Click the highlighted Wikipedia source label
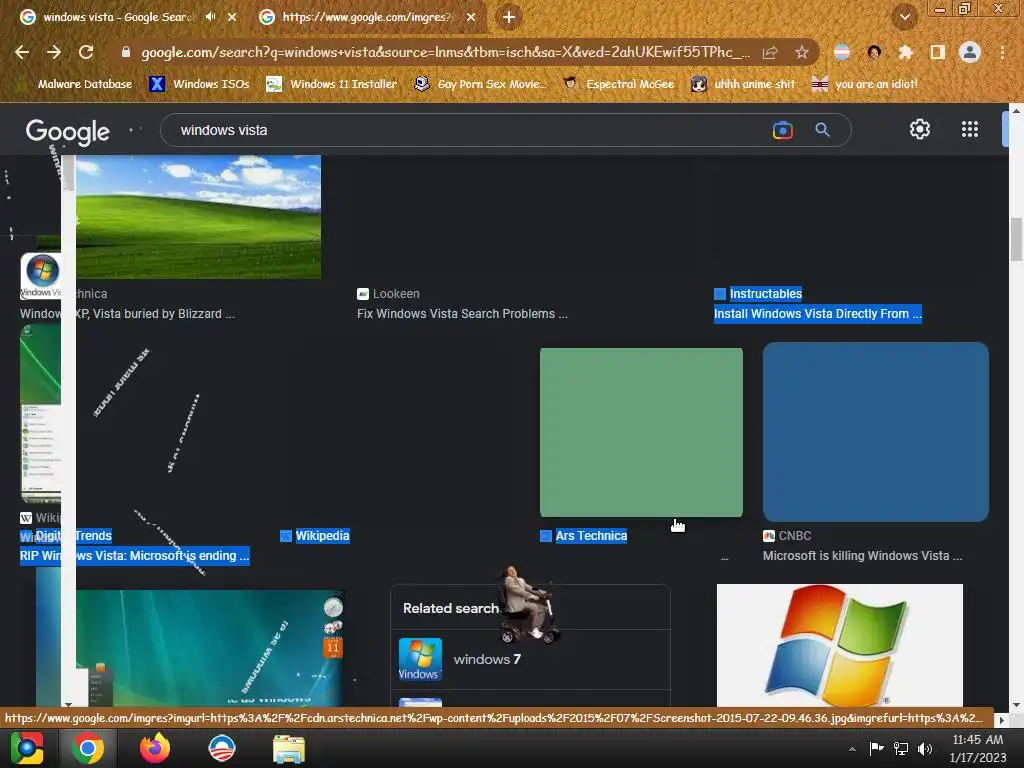Viewport: 1024px width, 768px height. (323, 536)
